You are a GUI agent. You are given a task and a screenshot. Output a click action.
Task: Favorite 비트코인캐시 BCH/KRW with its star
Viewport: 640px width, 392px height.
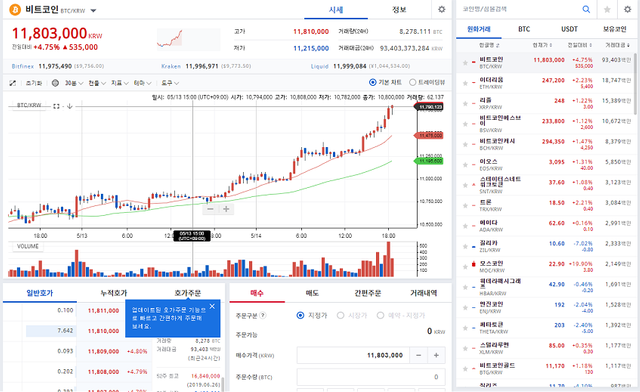465,144
